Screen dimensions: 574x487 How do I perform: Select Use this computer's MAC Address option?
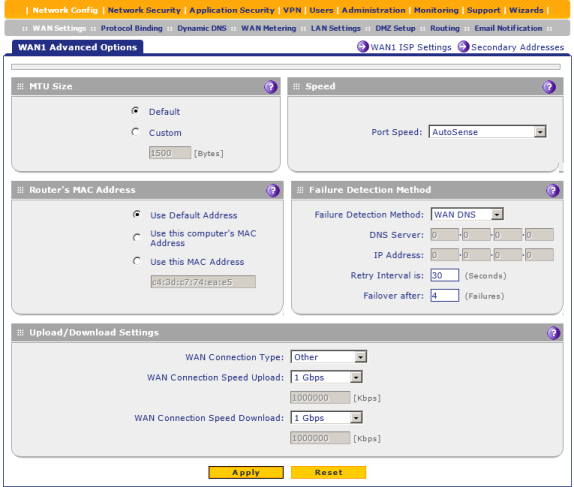[137, 238]
